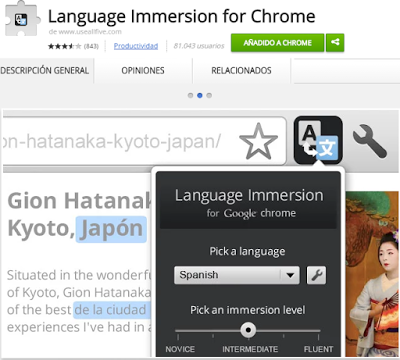Screen dimensions: 400x360
Task: Click highlighted phrase de la ciudad
Action: pyautogui.click(x=111, y=310)
